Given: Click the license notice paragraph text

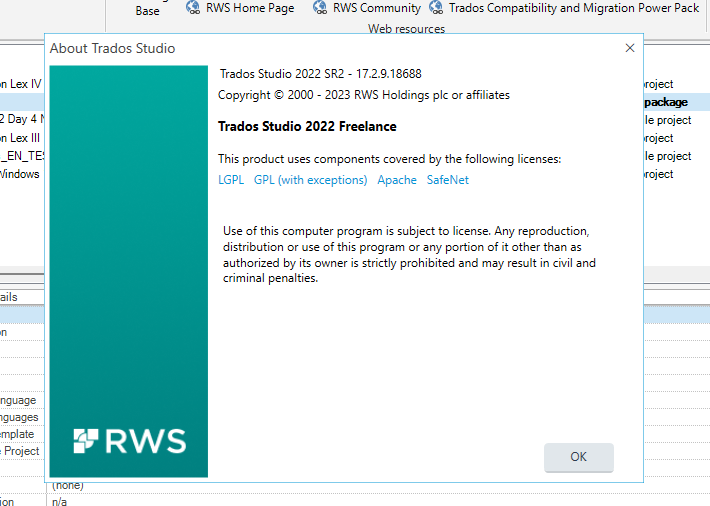Looking at the screenshot, I should (409, 255).
